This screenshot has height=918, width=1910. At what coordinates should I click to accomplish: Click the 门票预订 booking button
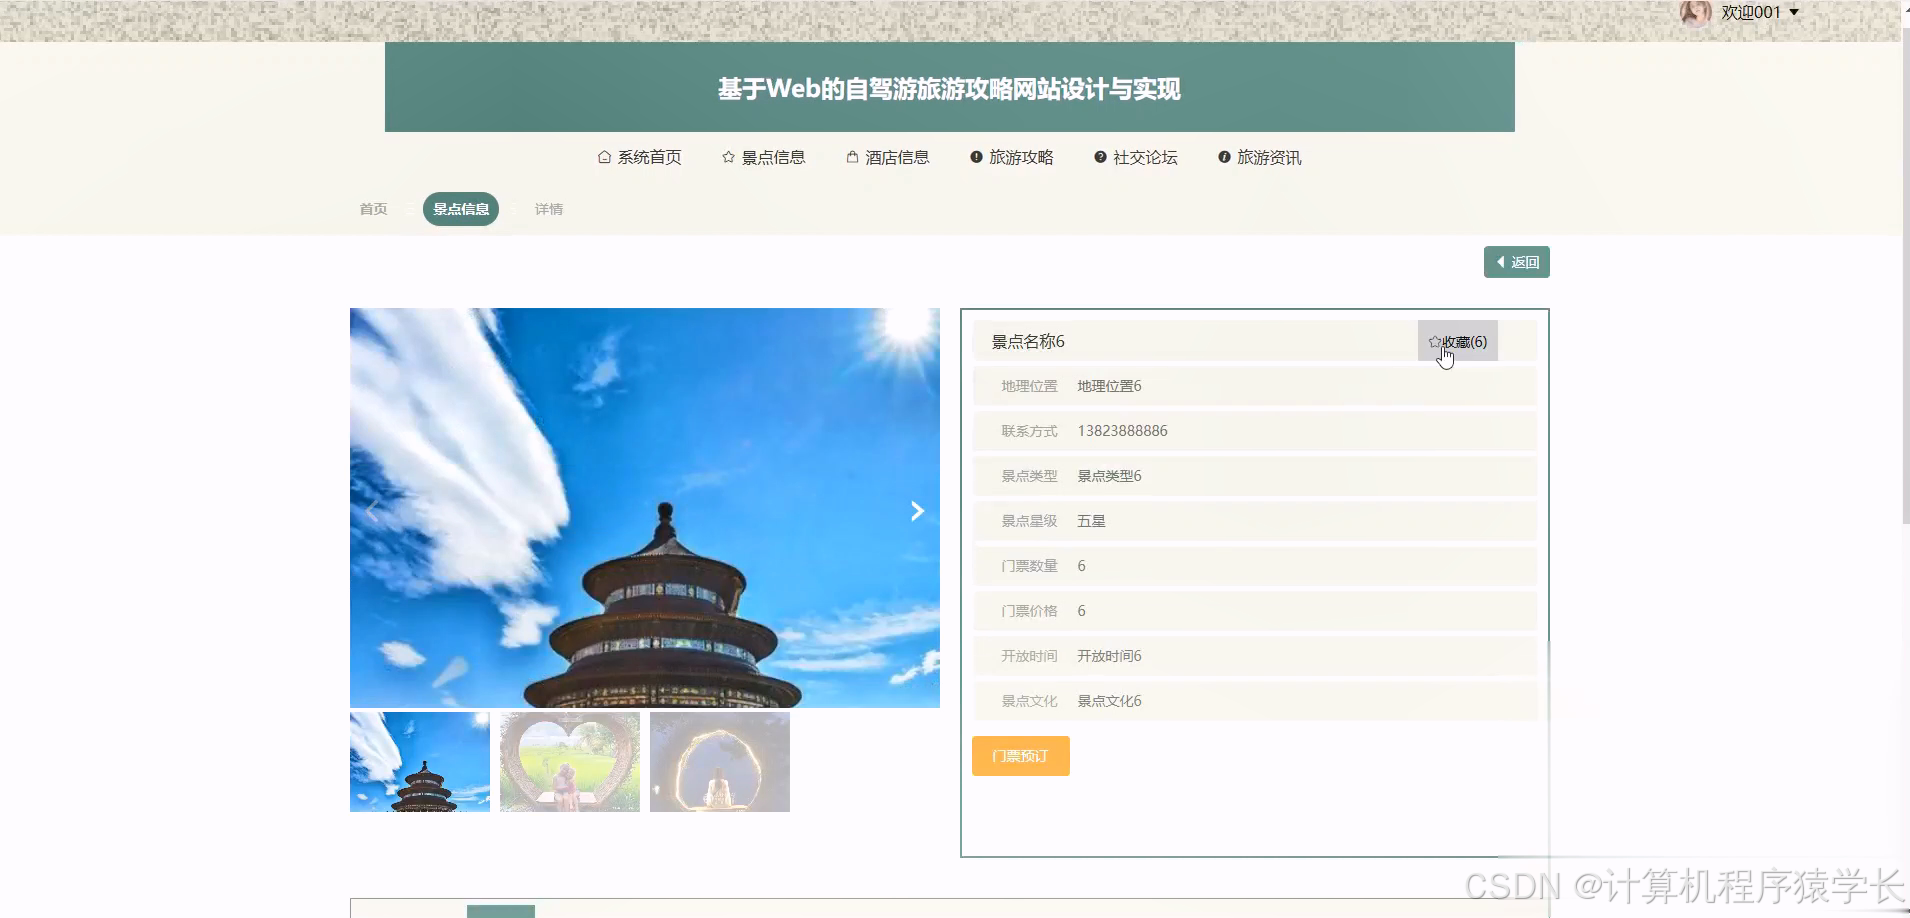[1020, 756]
